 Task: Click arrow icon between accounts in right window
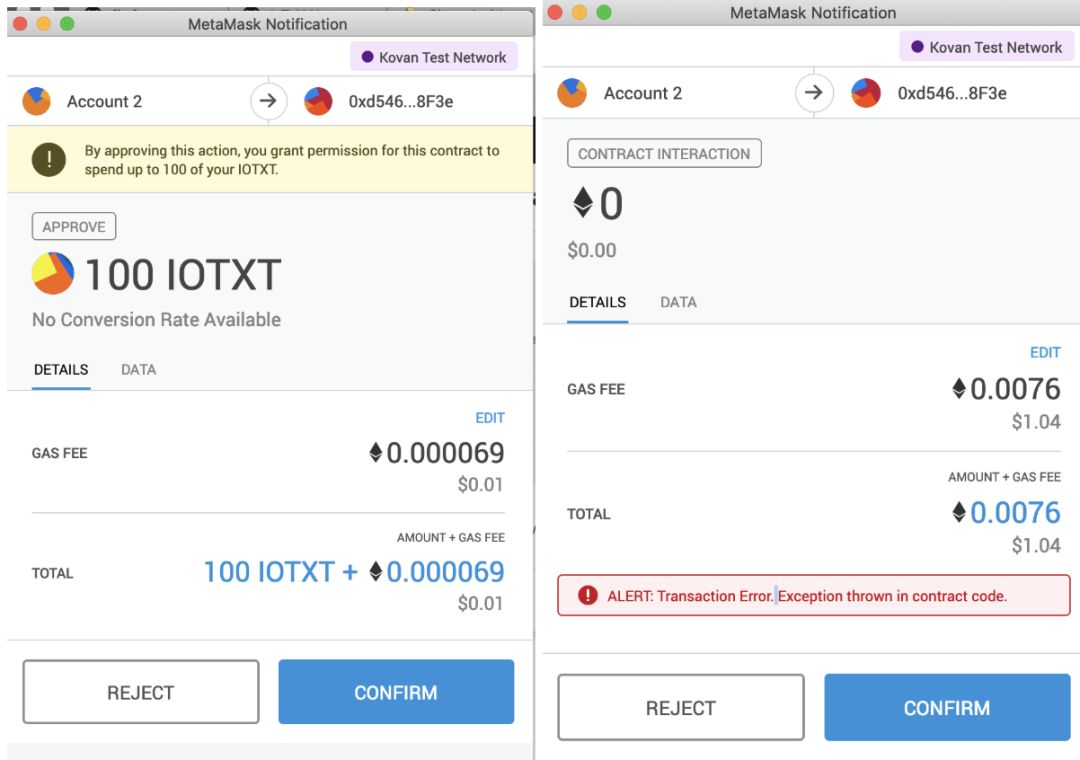(x=813, y=92)
